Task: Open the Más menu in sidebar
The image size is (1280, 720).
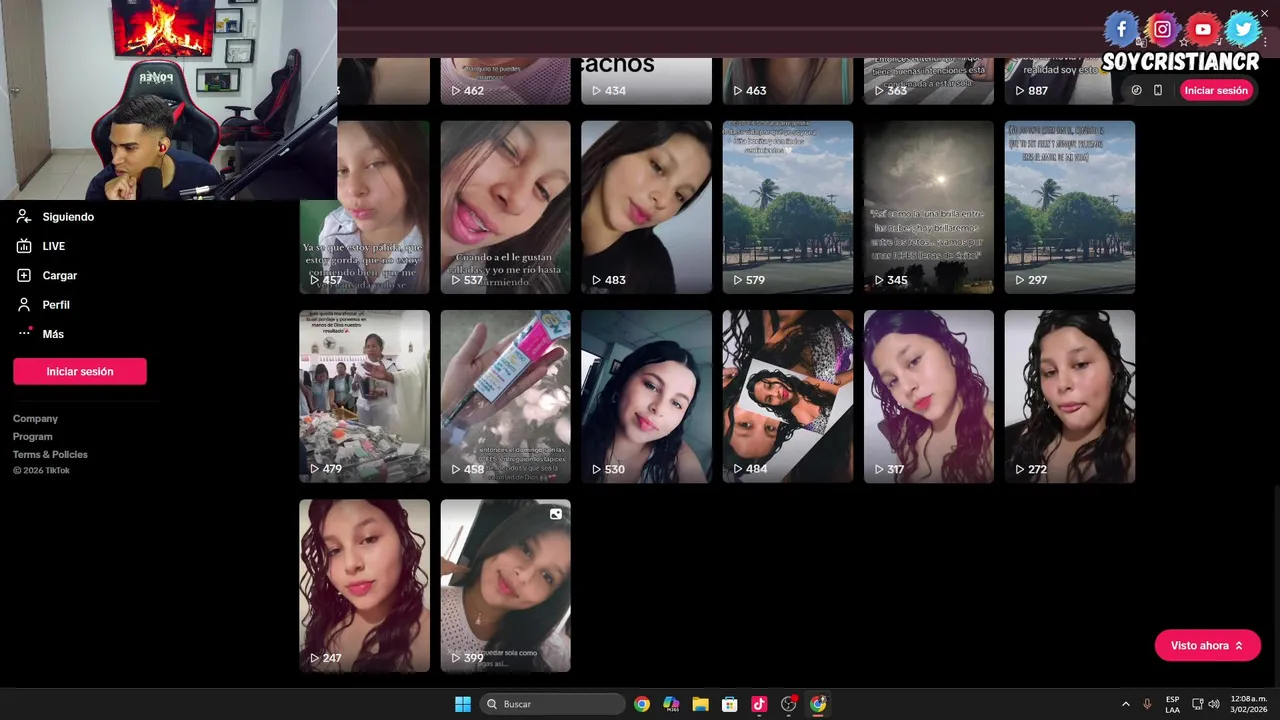Action: pyautogui.click(x=40, y=334)
